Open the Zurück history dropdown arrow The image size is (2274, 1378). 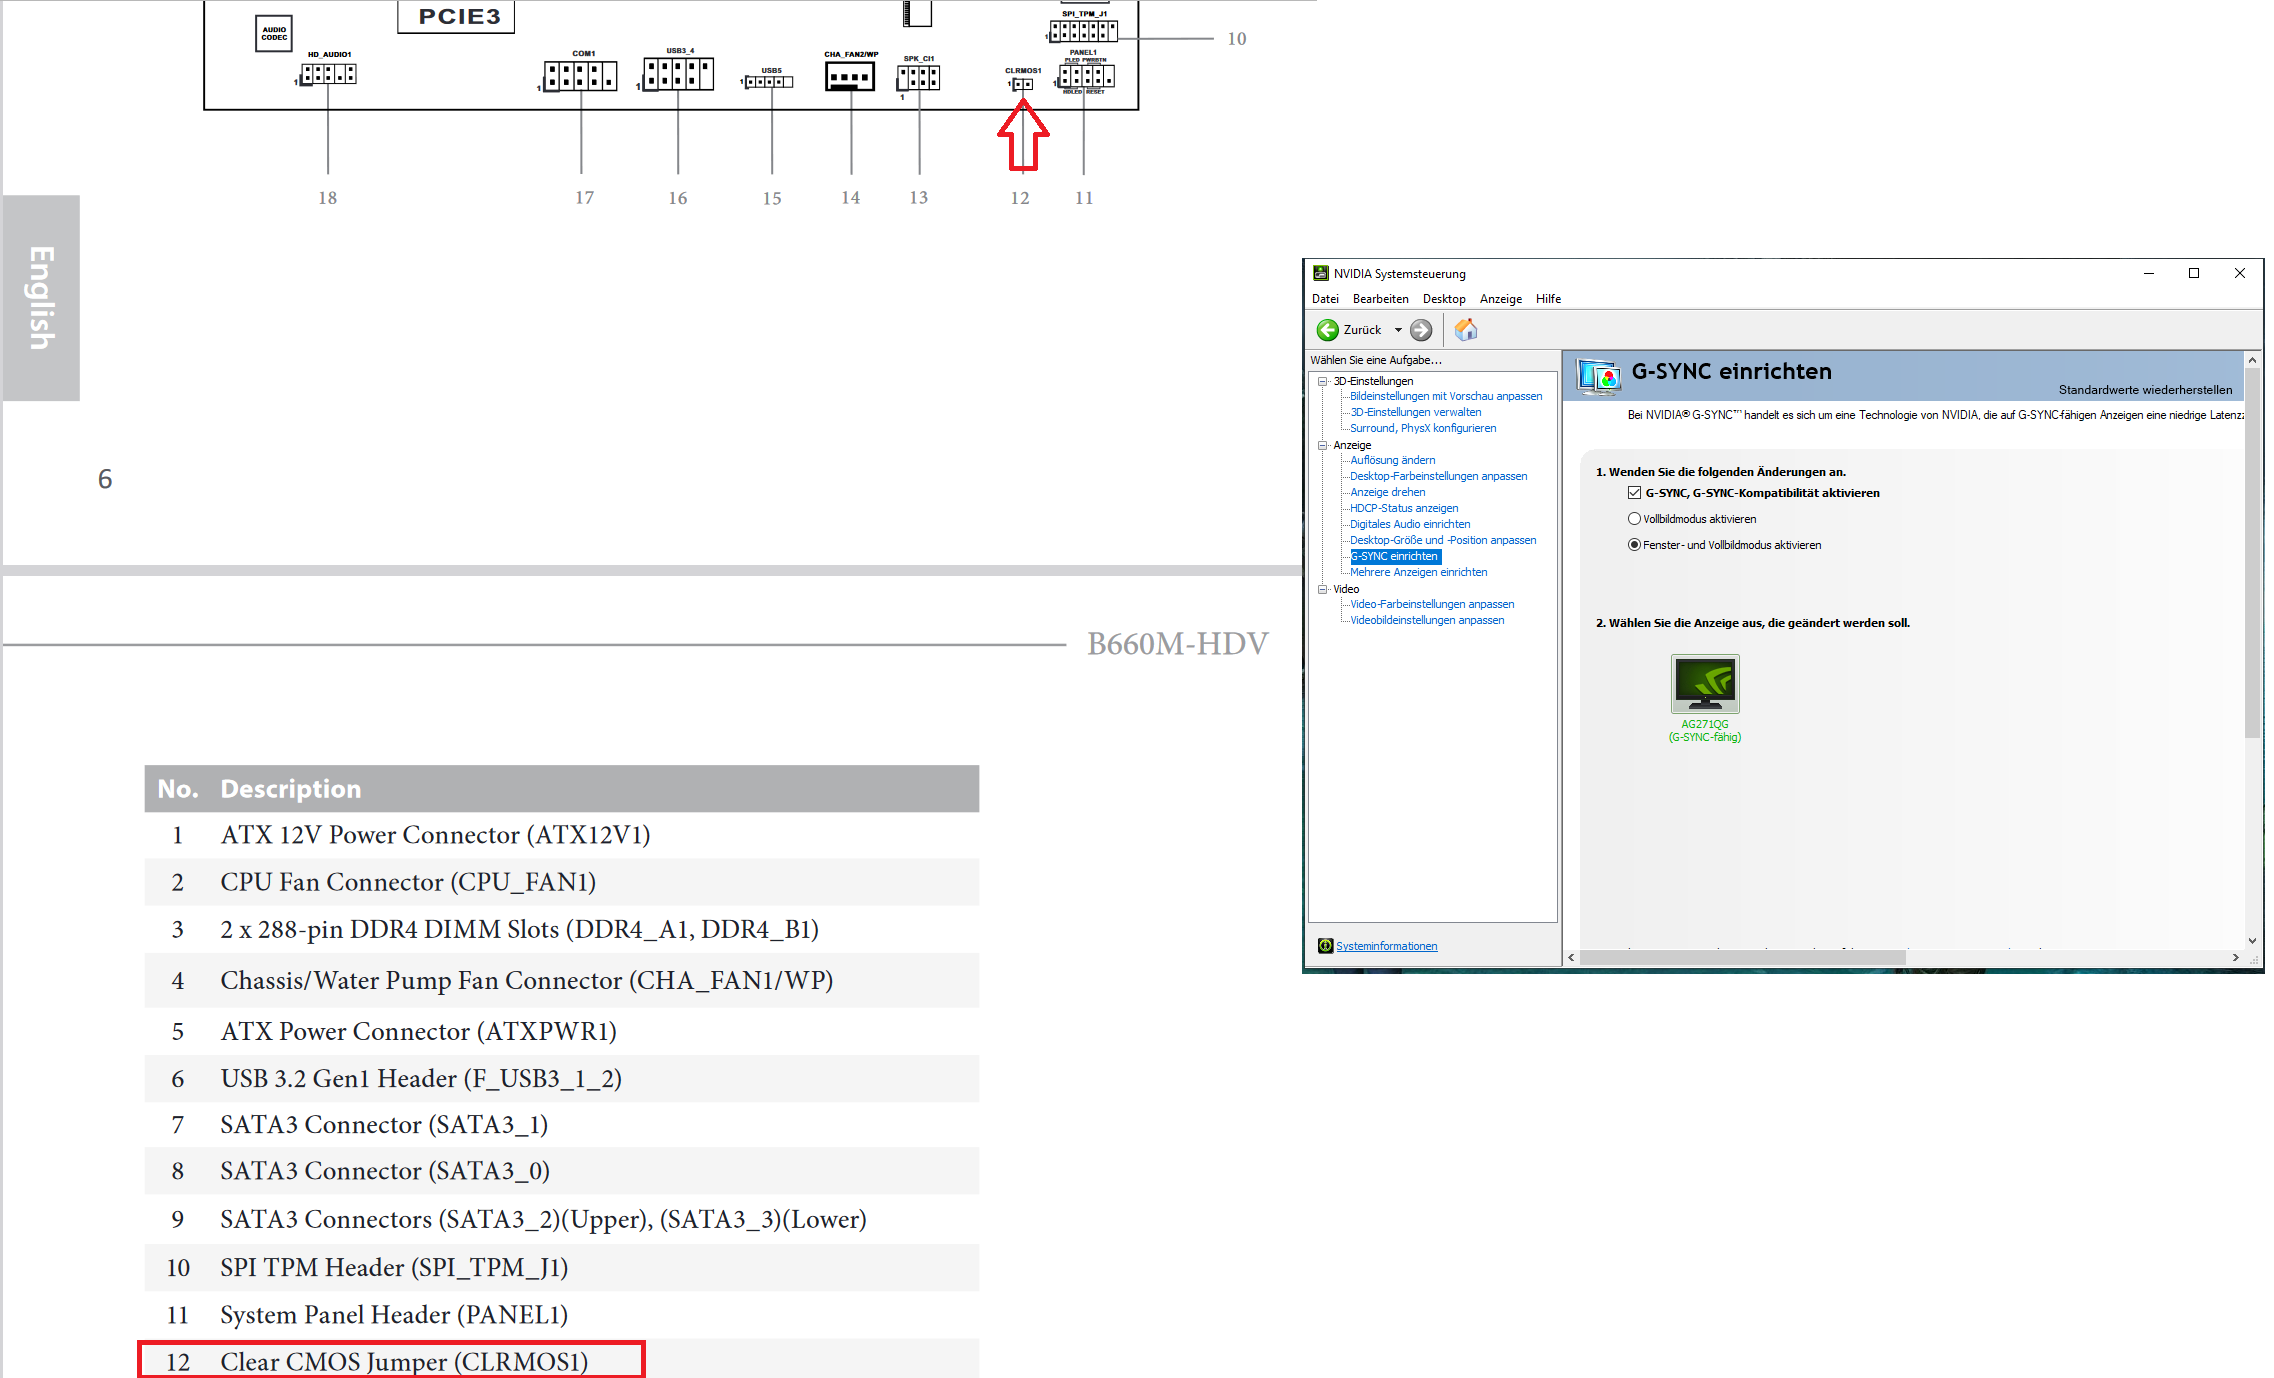point(1398,330)
